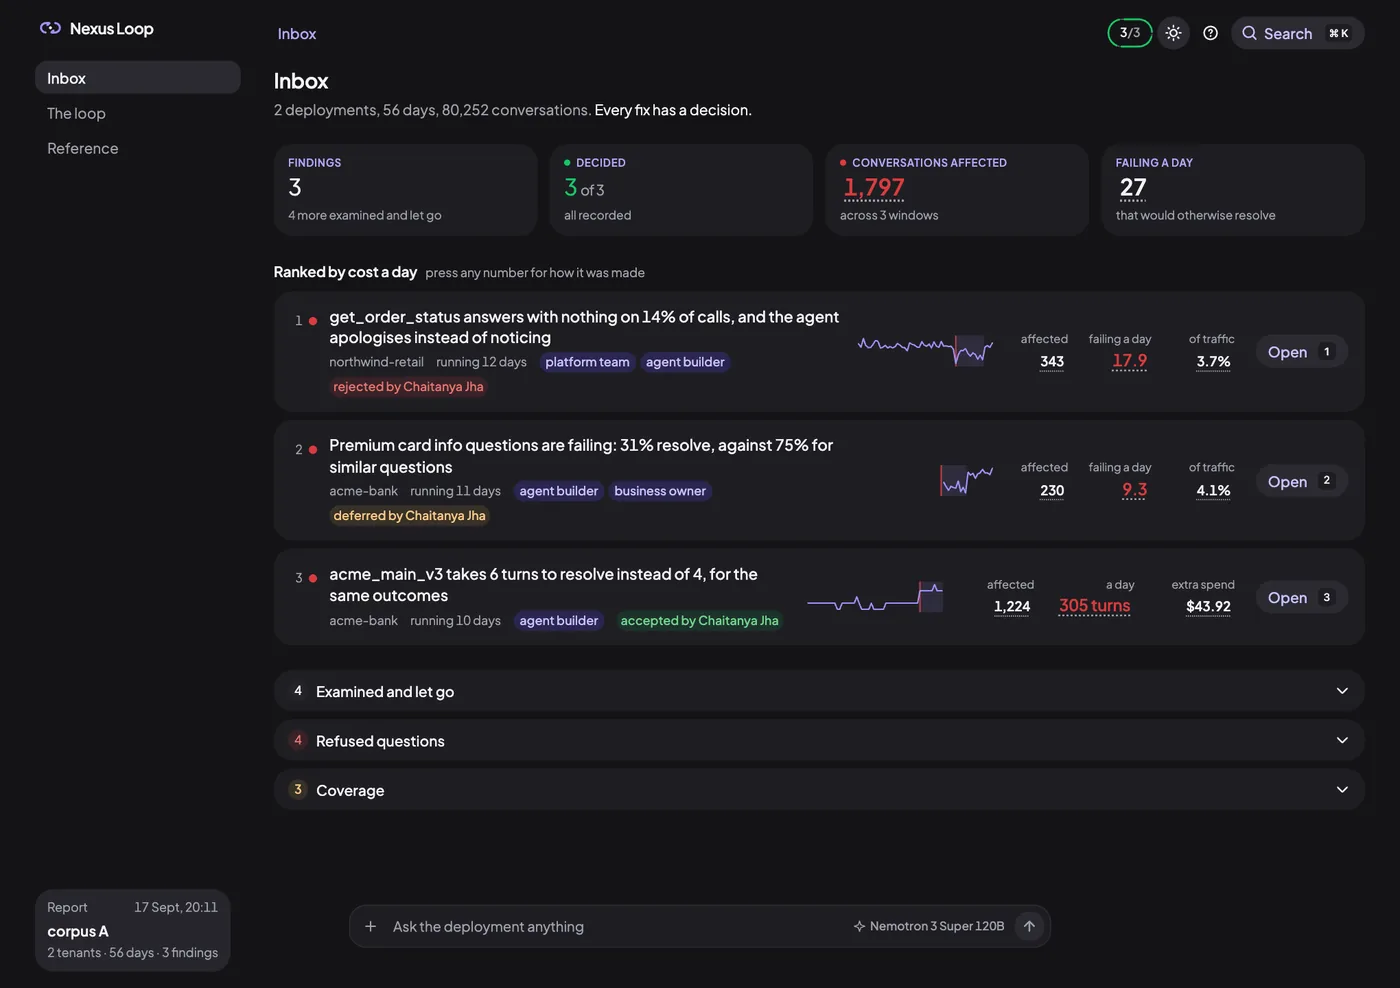Viewport: 1400px width, 988px height.
Task: Open finding 1 with the Open button
Action: pyautogui.click(x=1301, y=352)
